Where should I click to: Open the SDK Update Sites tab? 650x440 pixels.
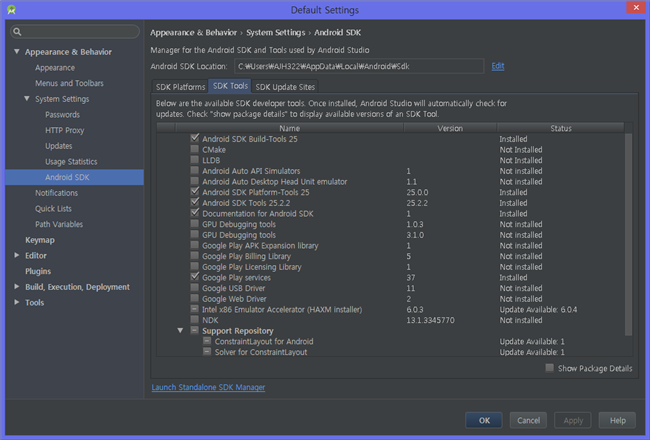(285, 87)
